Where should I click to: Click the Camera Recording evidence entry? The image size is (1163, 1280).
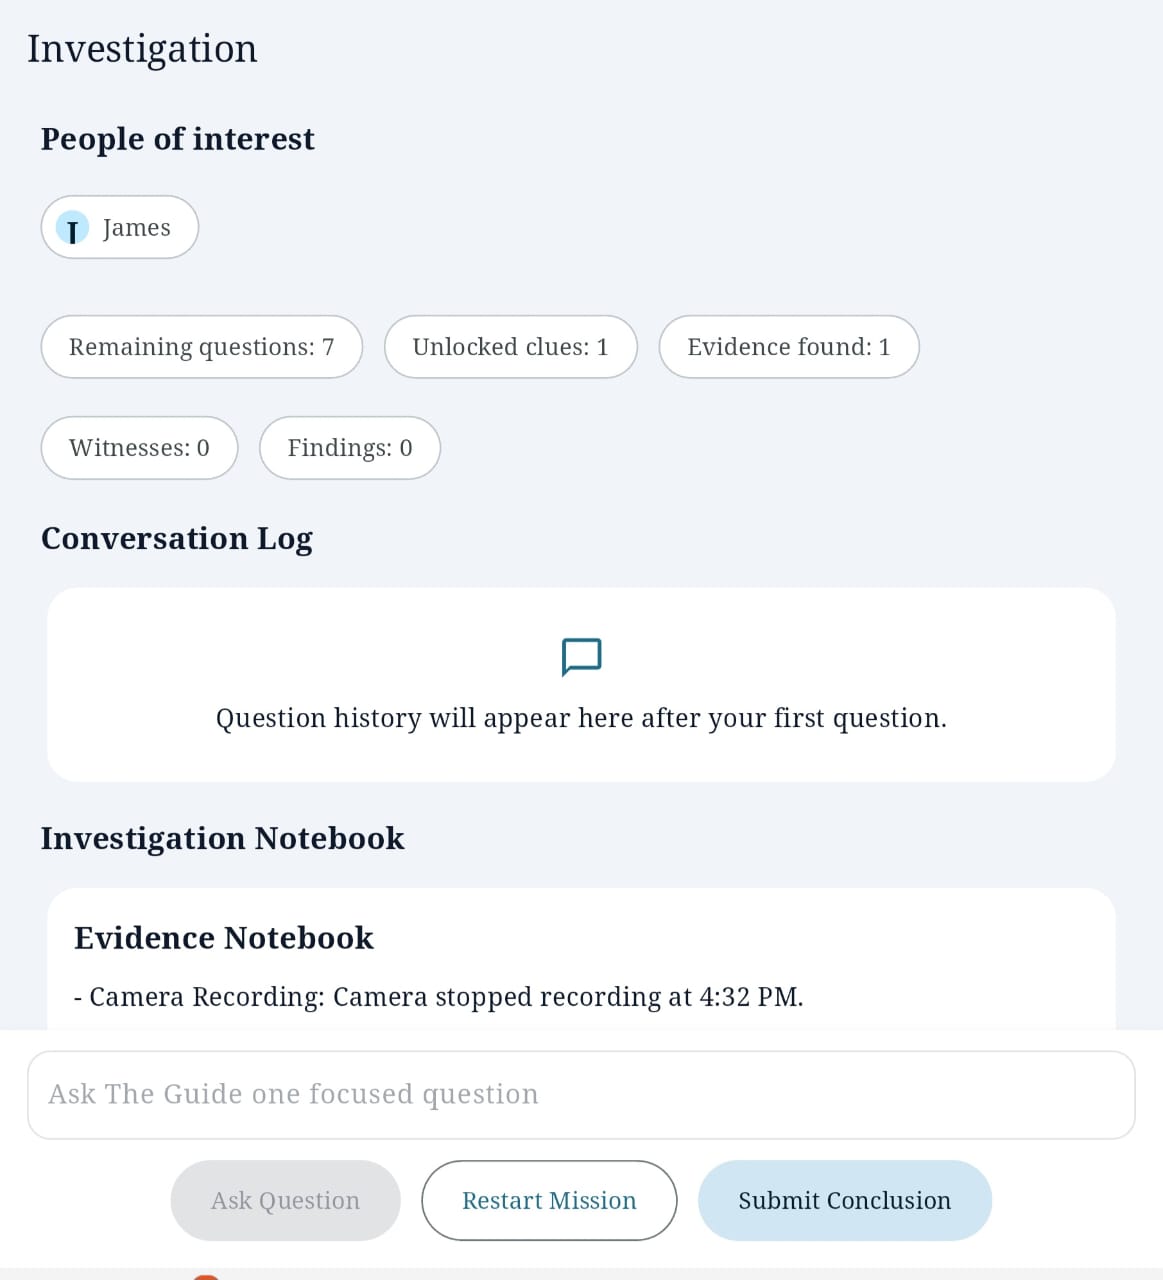coord(439,997)
